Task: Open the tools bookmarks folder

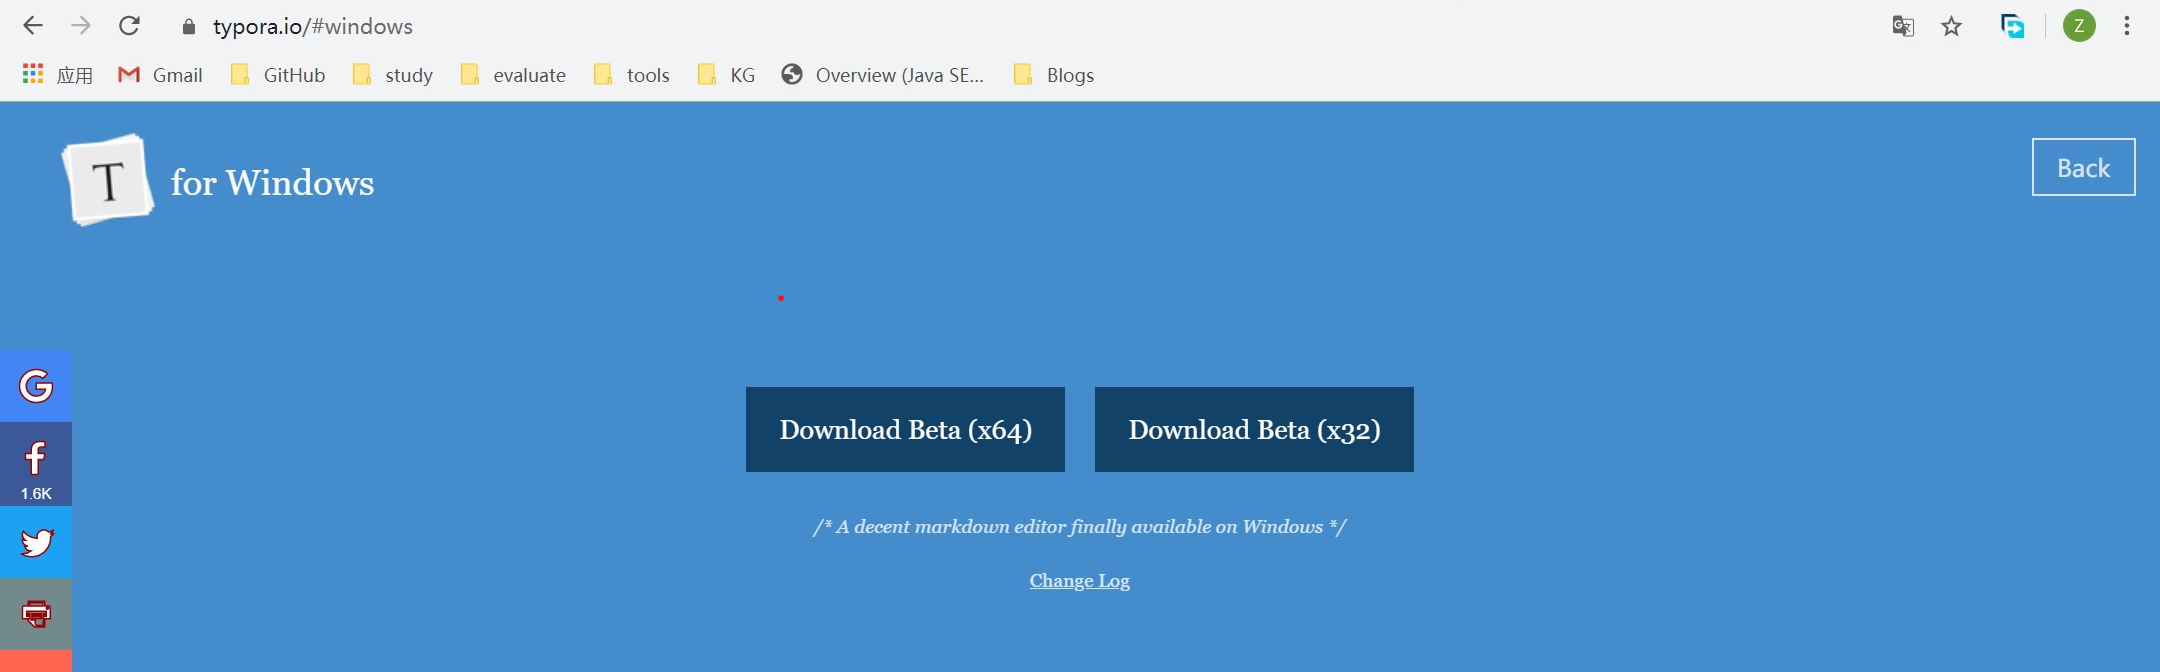Action: point(631,75)
